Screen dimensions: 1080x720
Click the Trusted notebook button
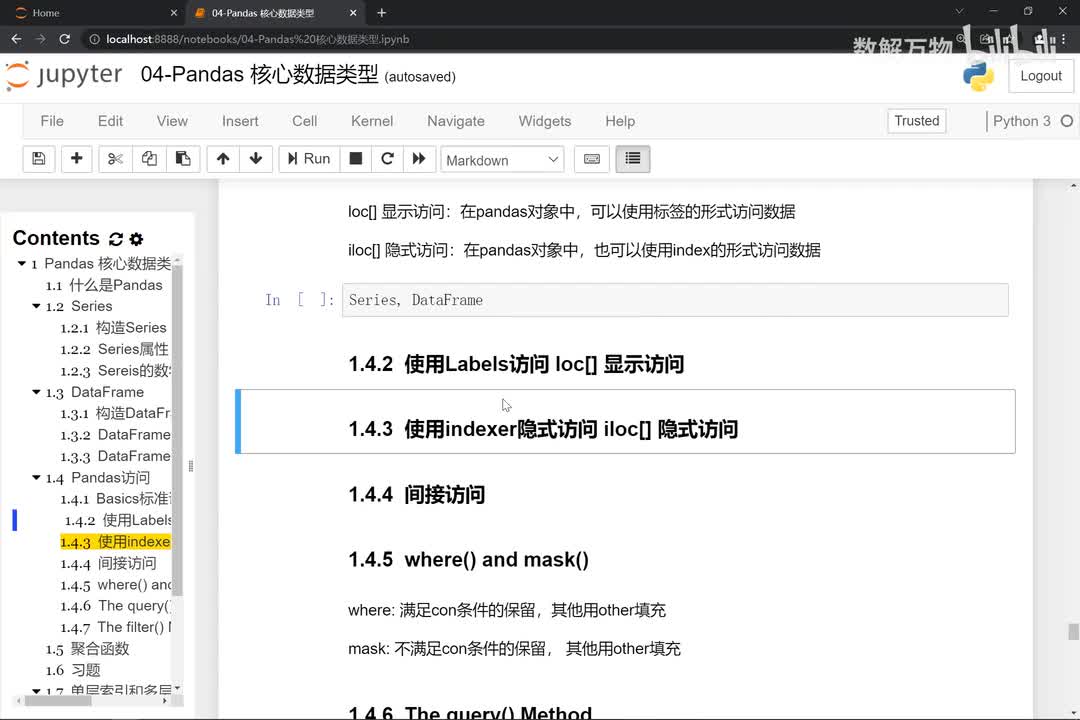point(917,121)
